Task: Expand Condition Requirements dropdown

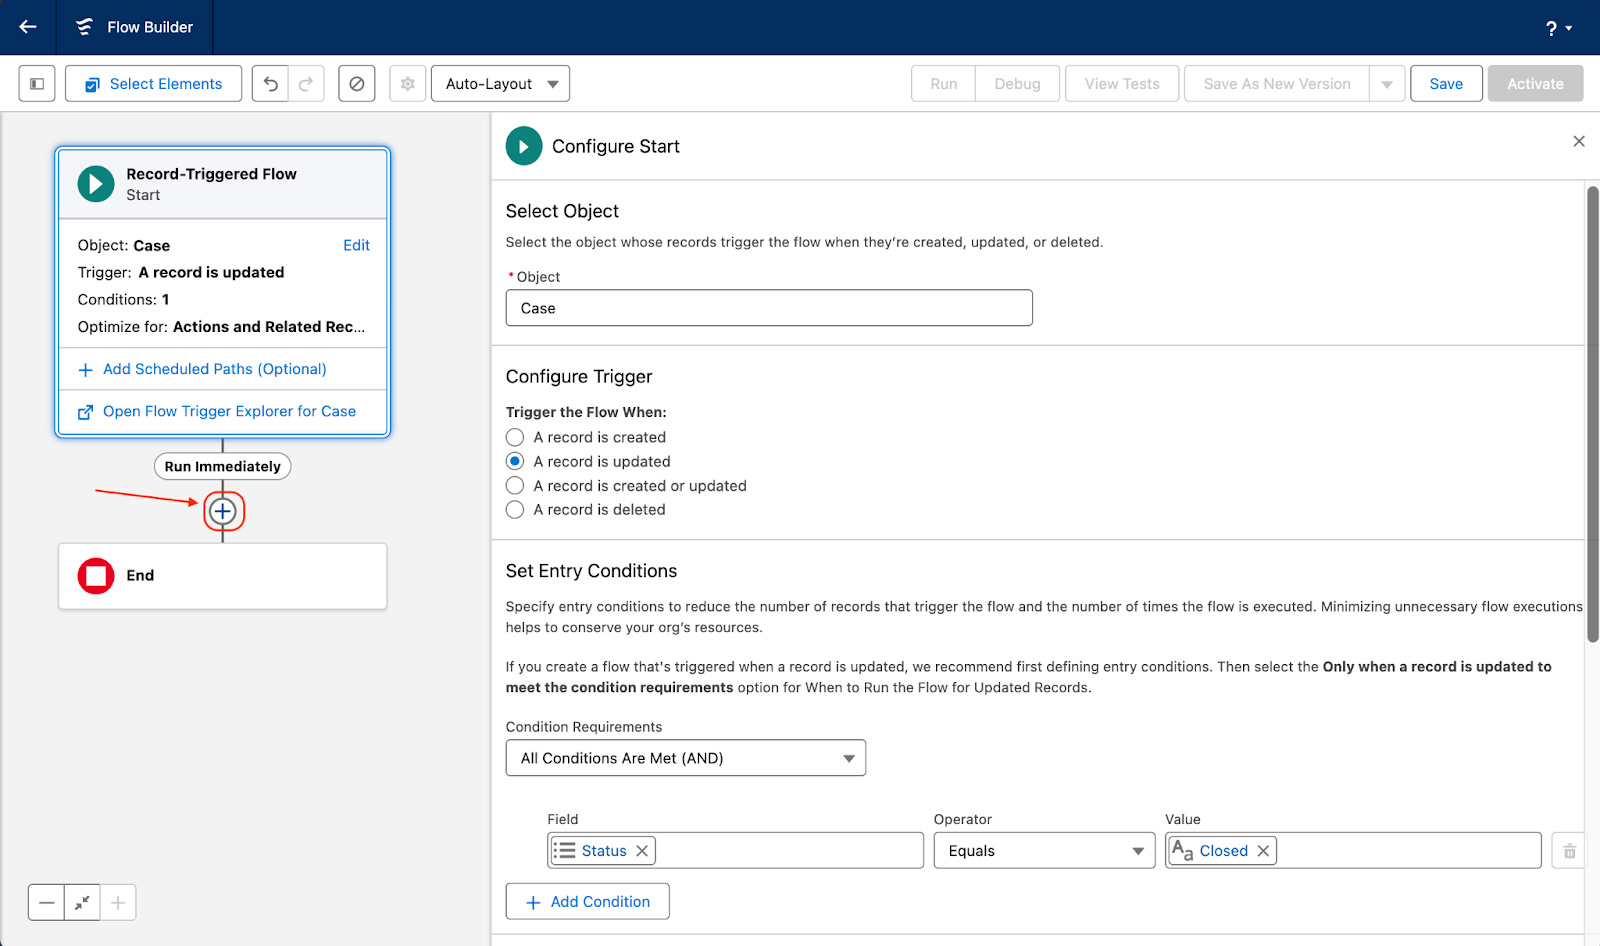Action: click(x=685, y=758)
